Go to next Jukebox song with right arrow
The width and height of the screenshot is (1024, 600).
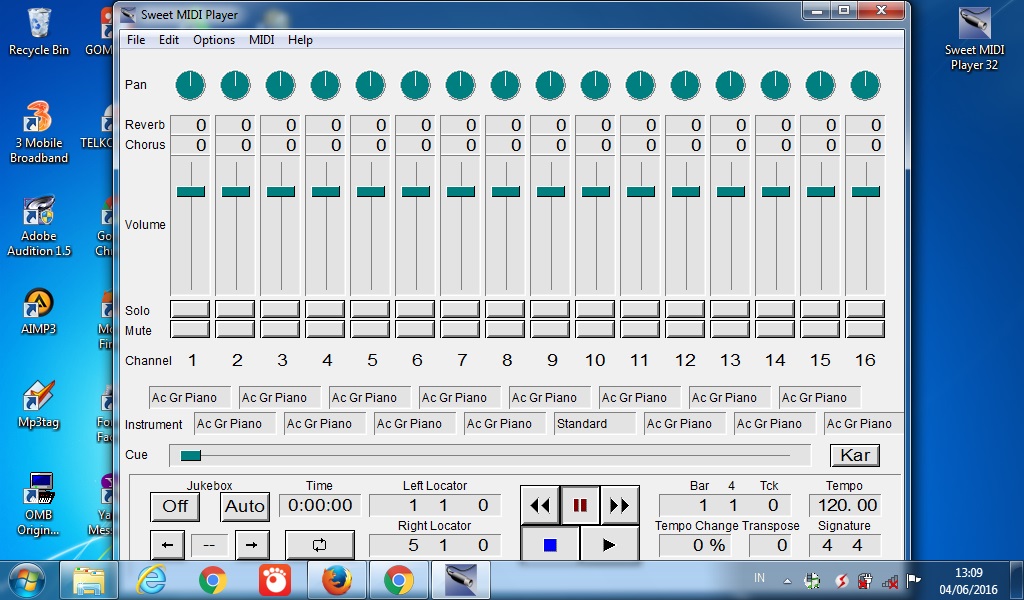(x=252, y=545)
